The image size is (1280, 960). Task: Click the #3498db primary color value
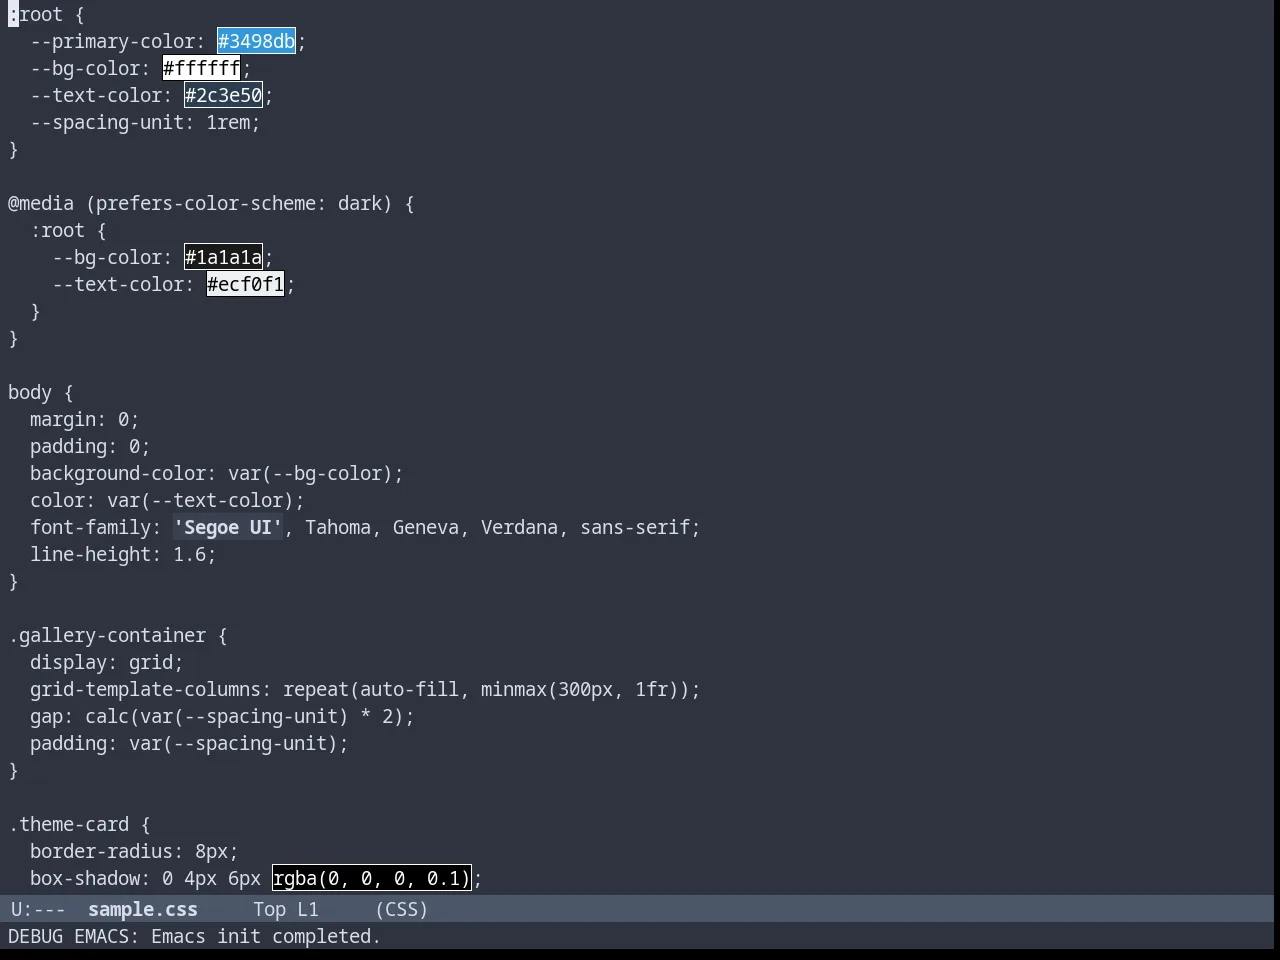click(256, 41)
